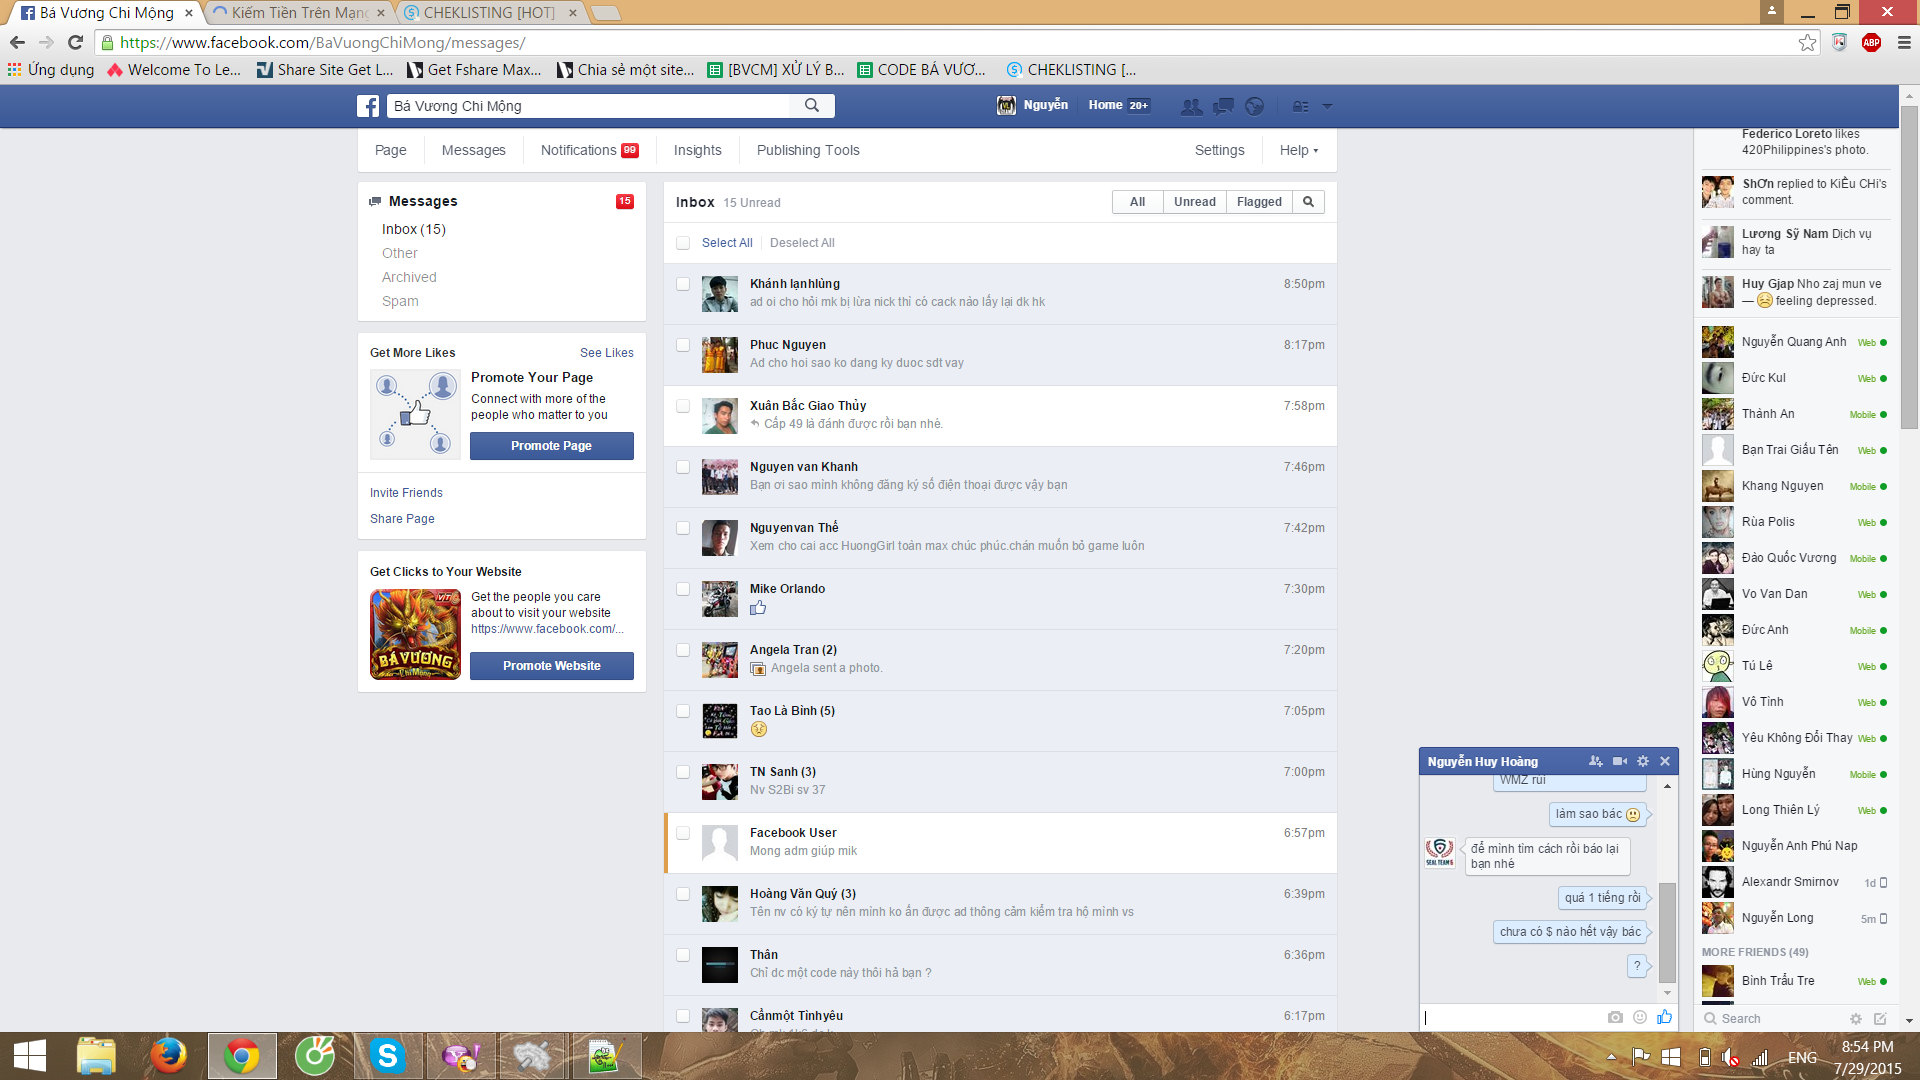This screenshot has height=1080, width=1920.
Task: Click the privacy shortcuts lock icon
Action: 1300,106
